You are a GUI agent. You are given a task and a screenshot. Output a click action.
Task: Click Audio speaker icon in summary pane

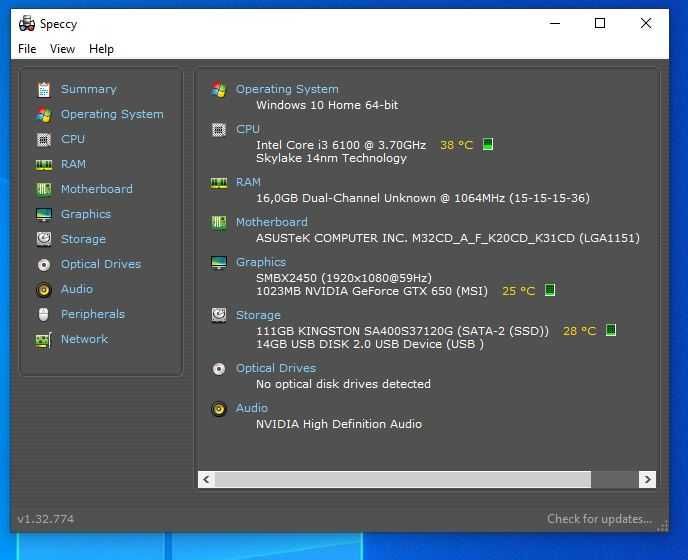[219, 409]
